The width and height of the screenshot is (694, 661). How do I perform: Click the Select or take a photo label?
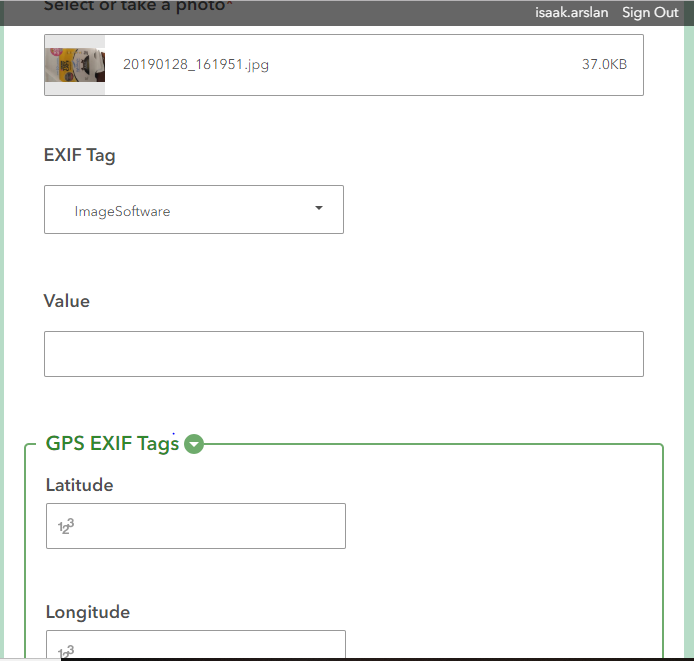(x=137, y=6)
